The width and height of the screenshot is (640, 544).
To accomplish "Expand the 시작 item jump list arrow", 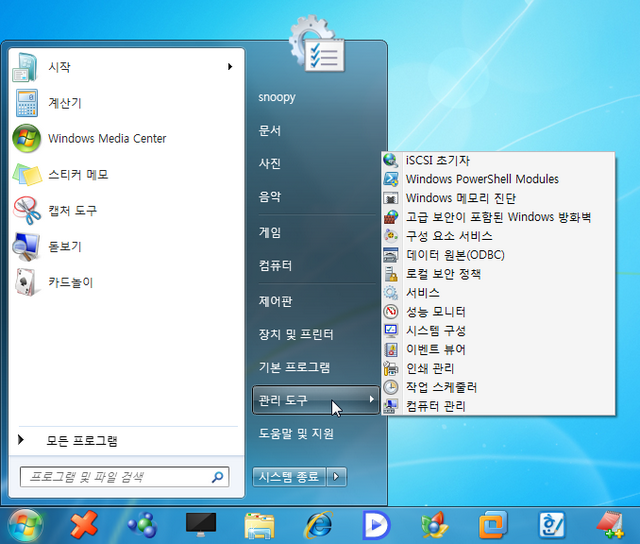I will click(230, 67).
